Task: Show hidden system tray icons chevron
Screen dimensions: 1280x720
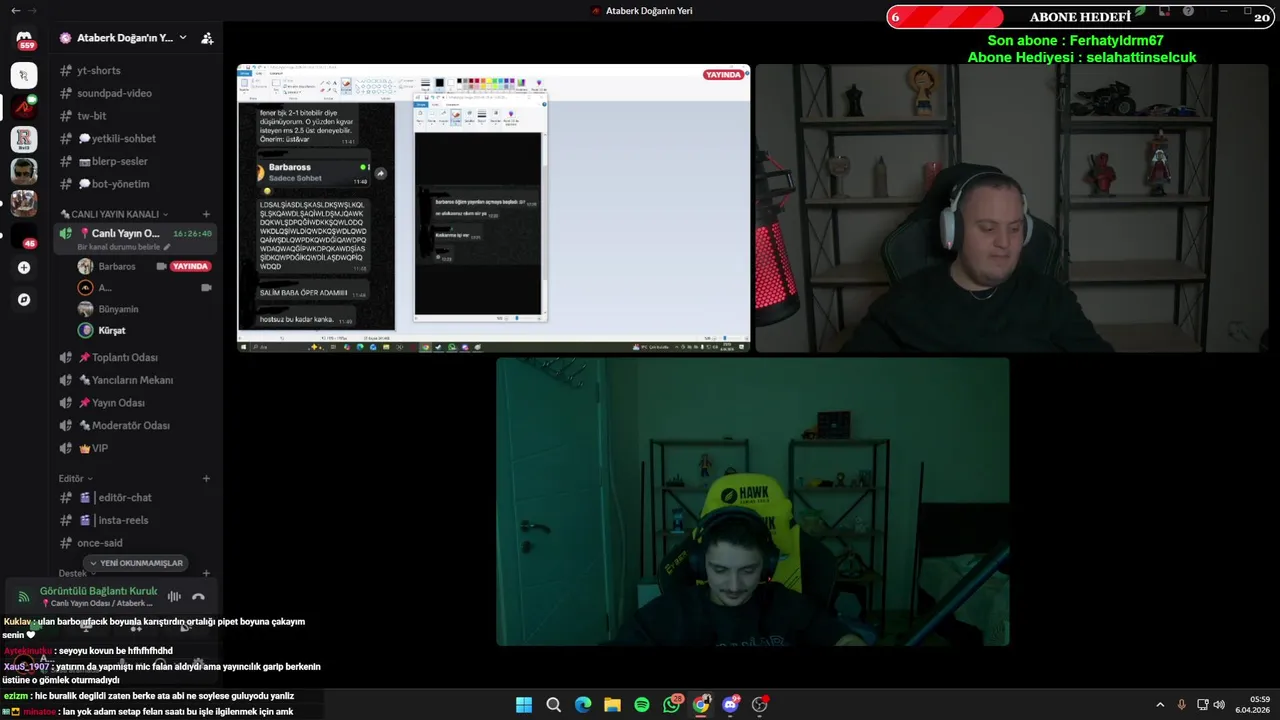Action: pos(1160,705)
